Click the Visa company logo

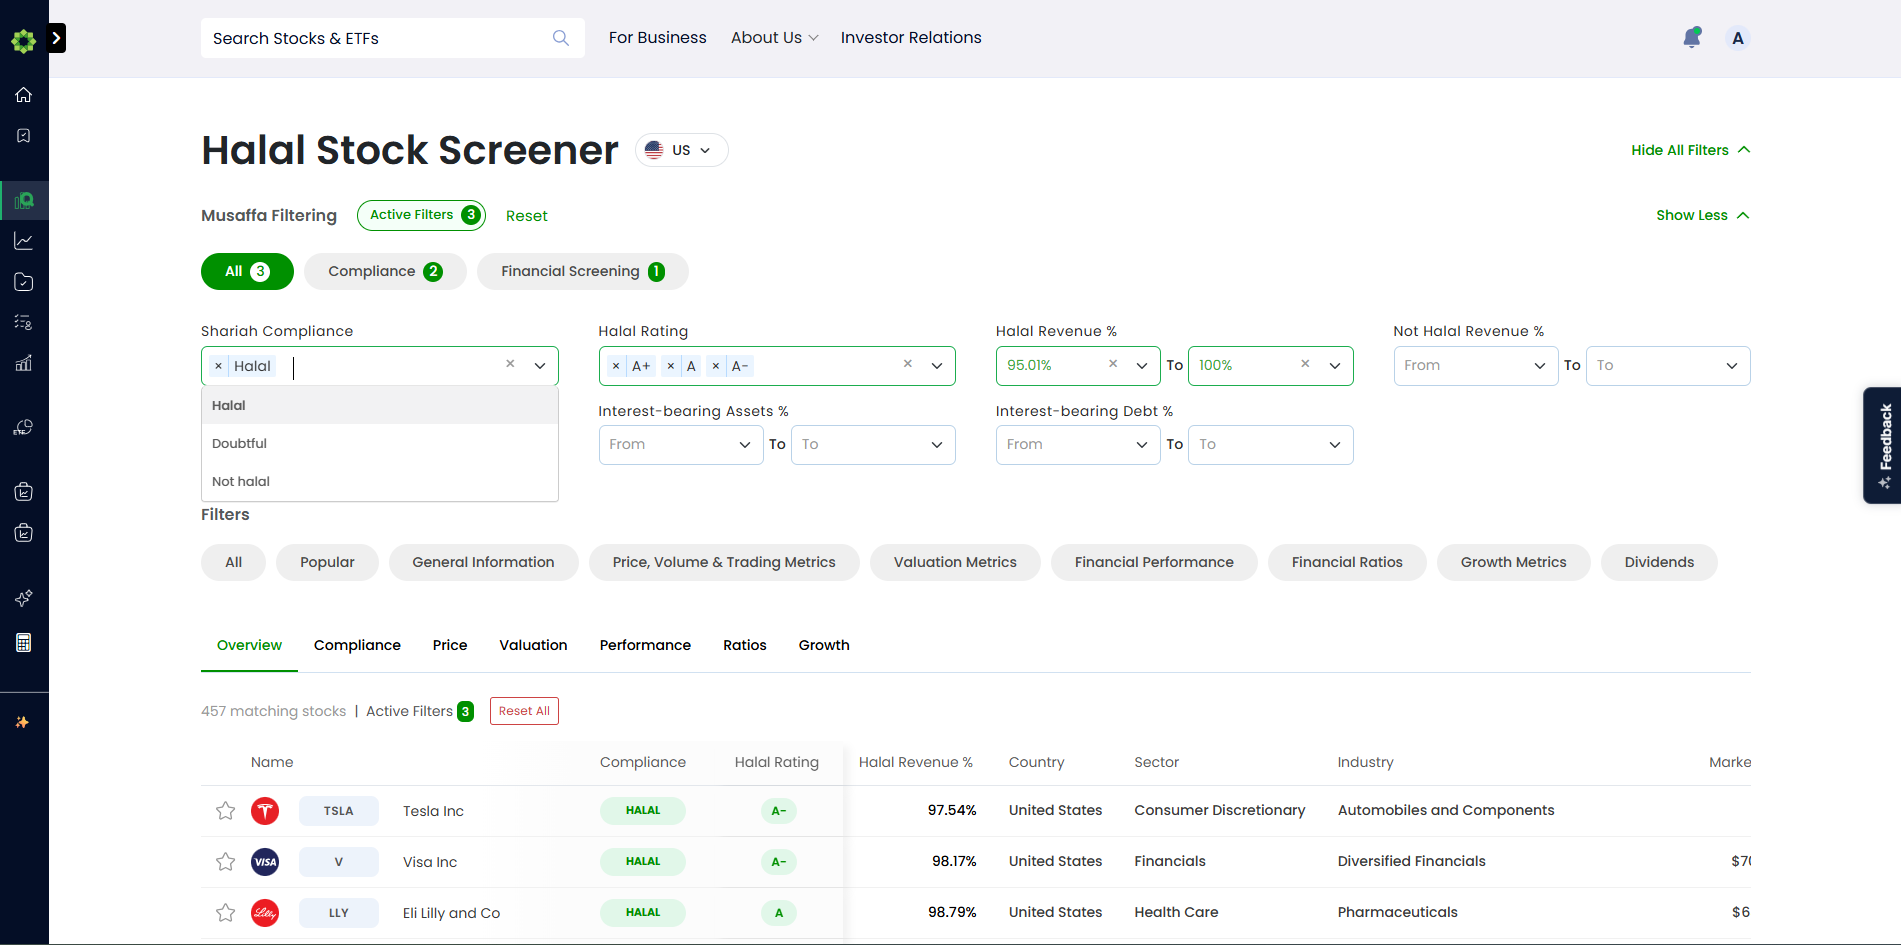265,862
